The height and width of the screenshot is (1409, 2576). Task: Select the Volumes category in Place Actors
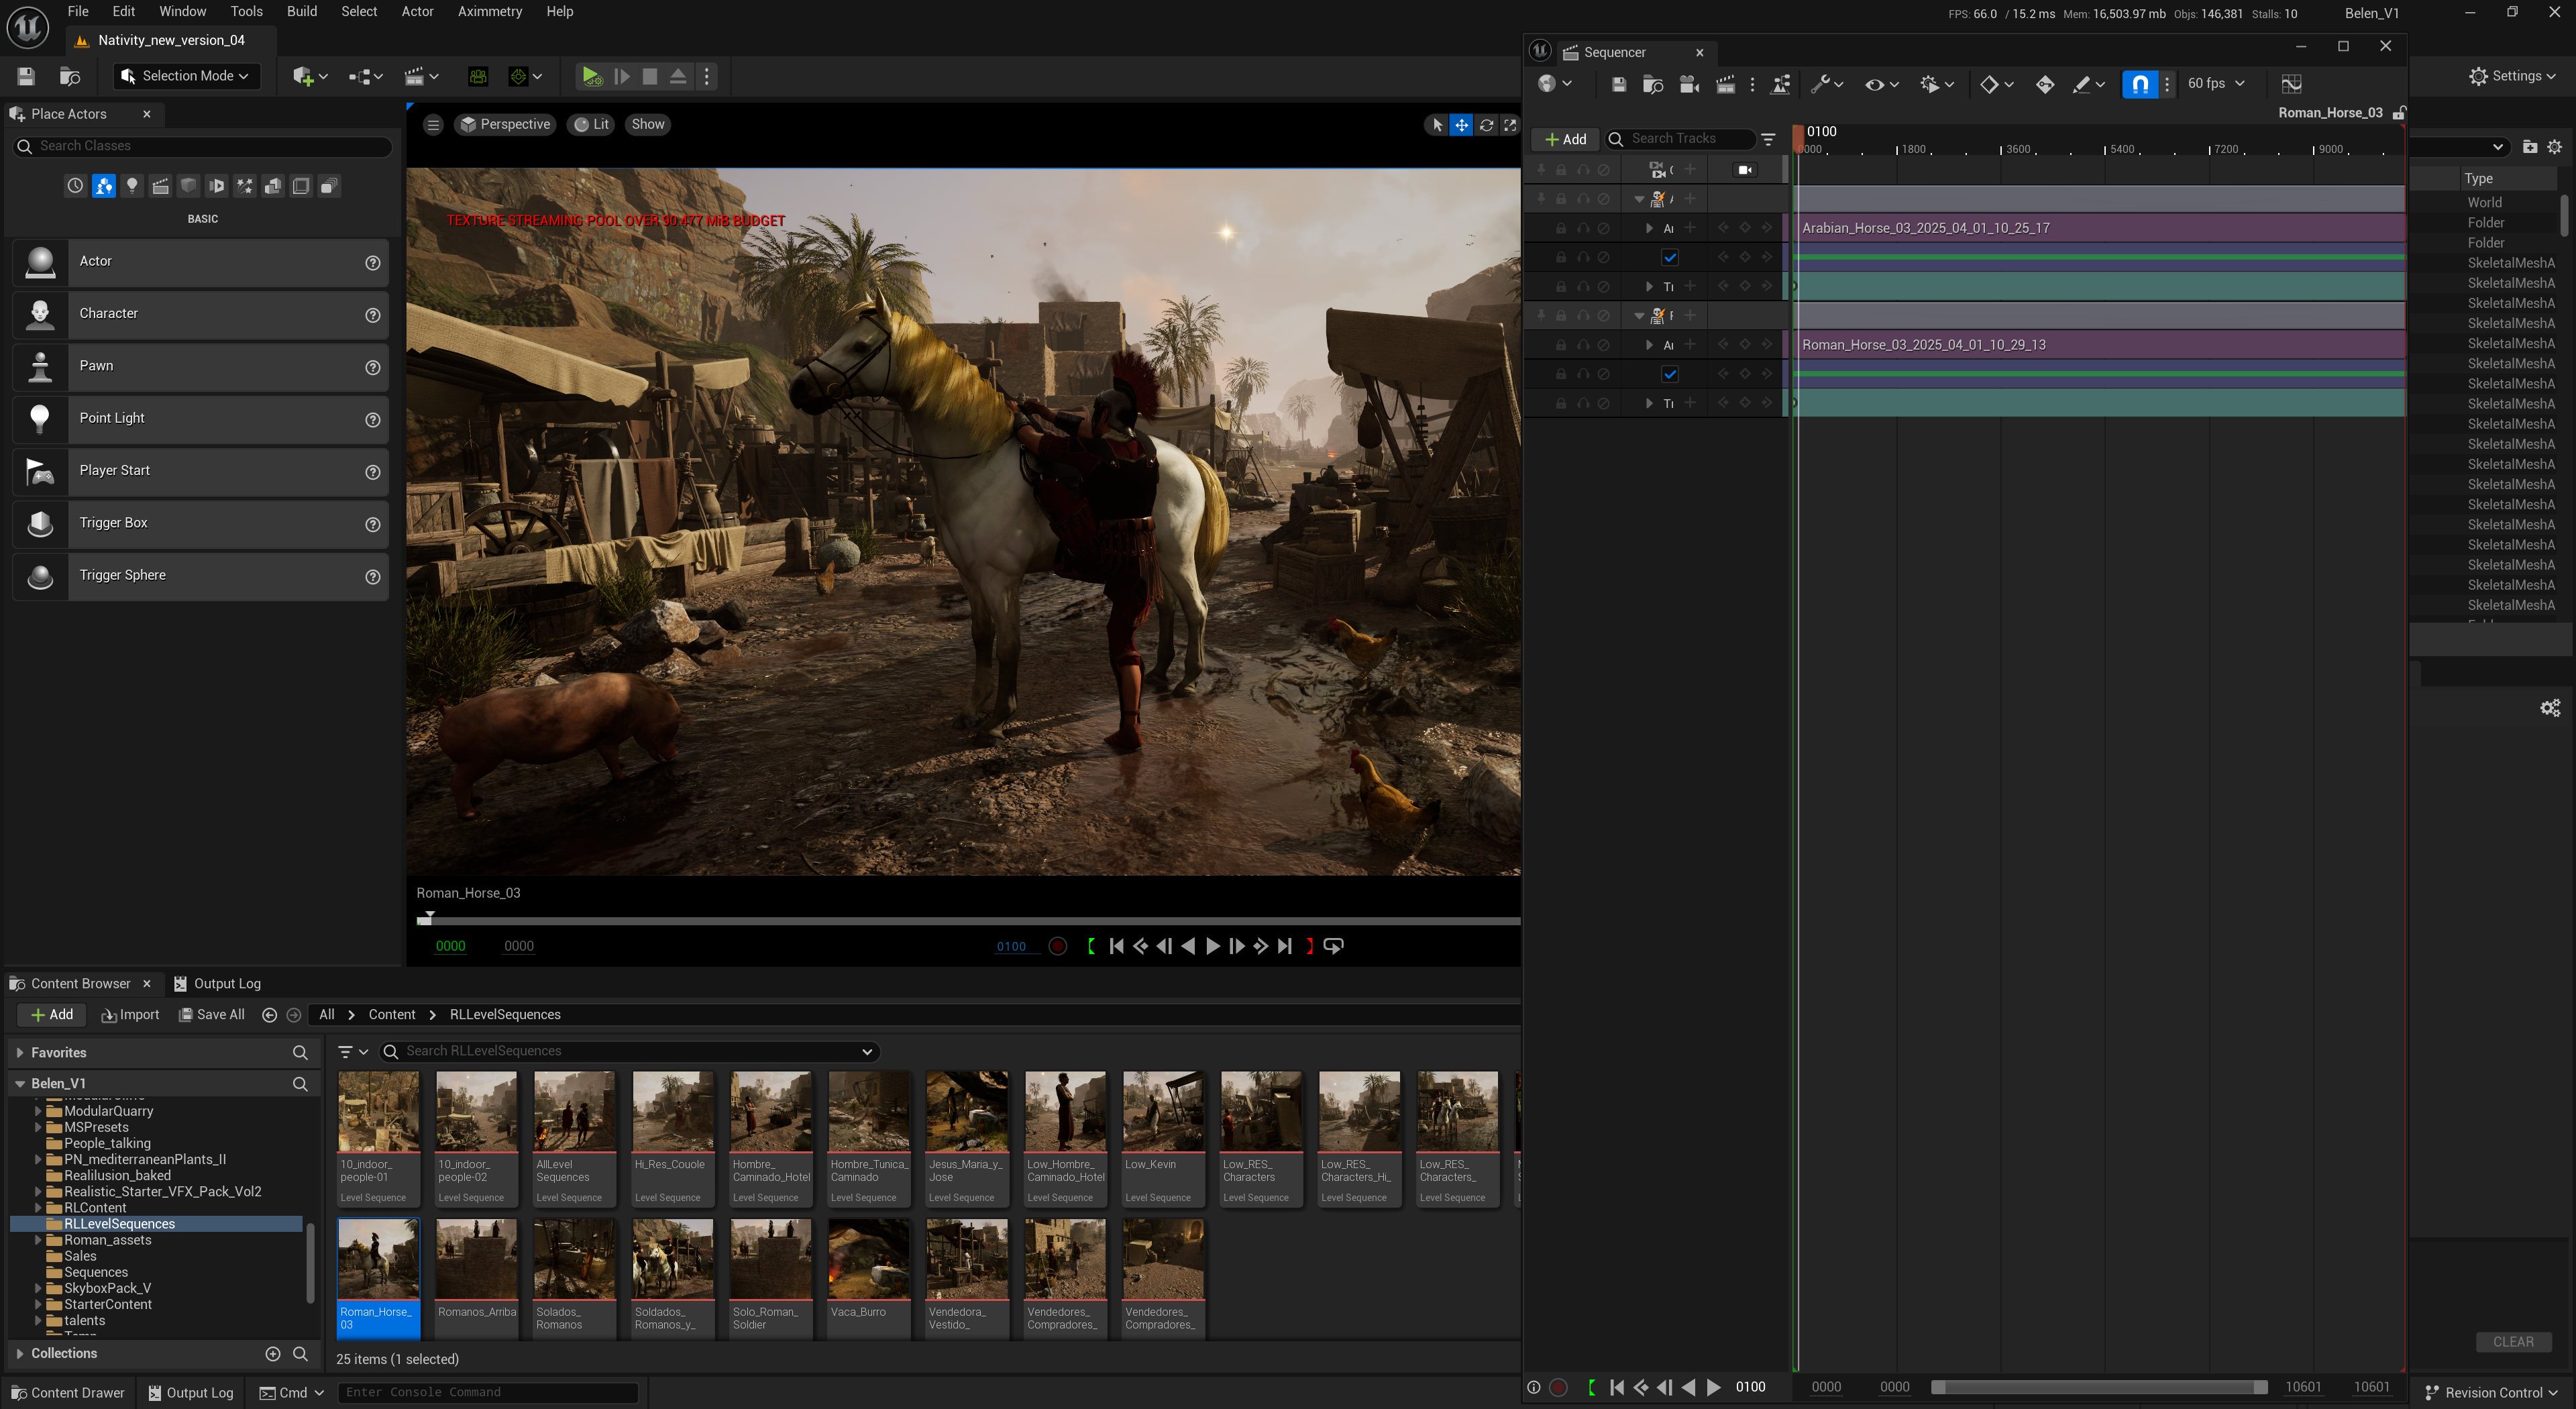pos(301,186)
